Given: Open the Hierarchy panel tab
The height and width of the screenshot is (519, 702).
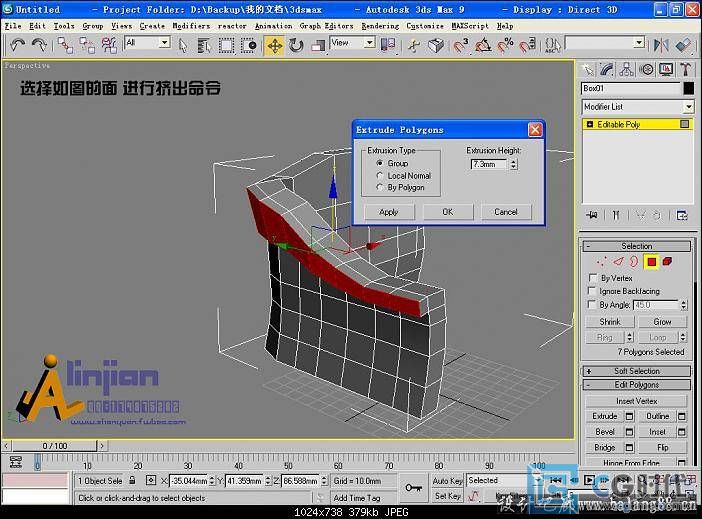Looking at the screenshot, I should pos(626,69).
